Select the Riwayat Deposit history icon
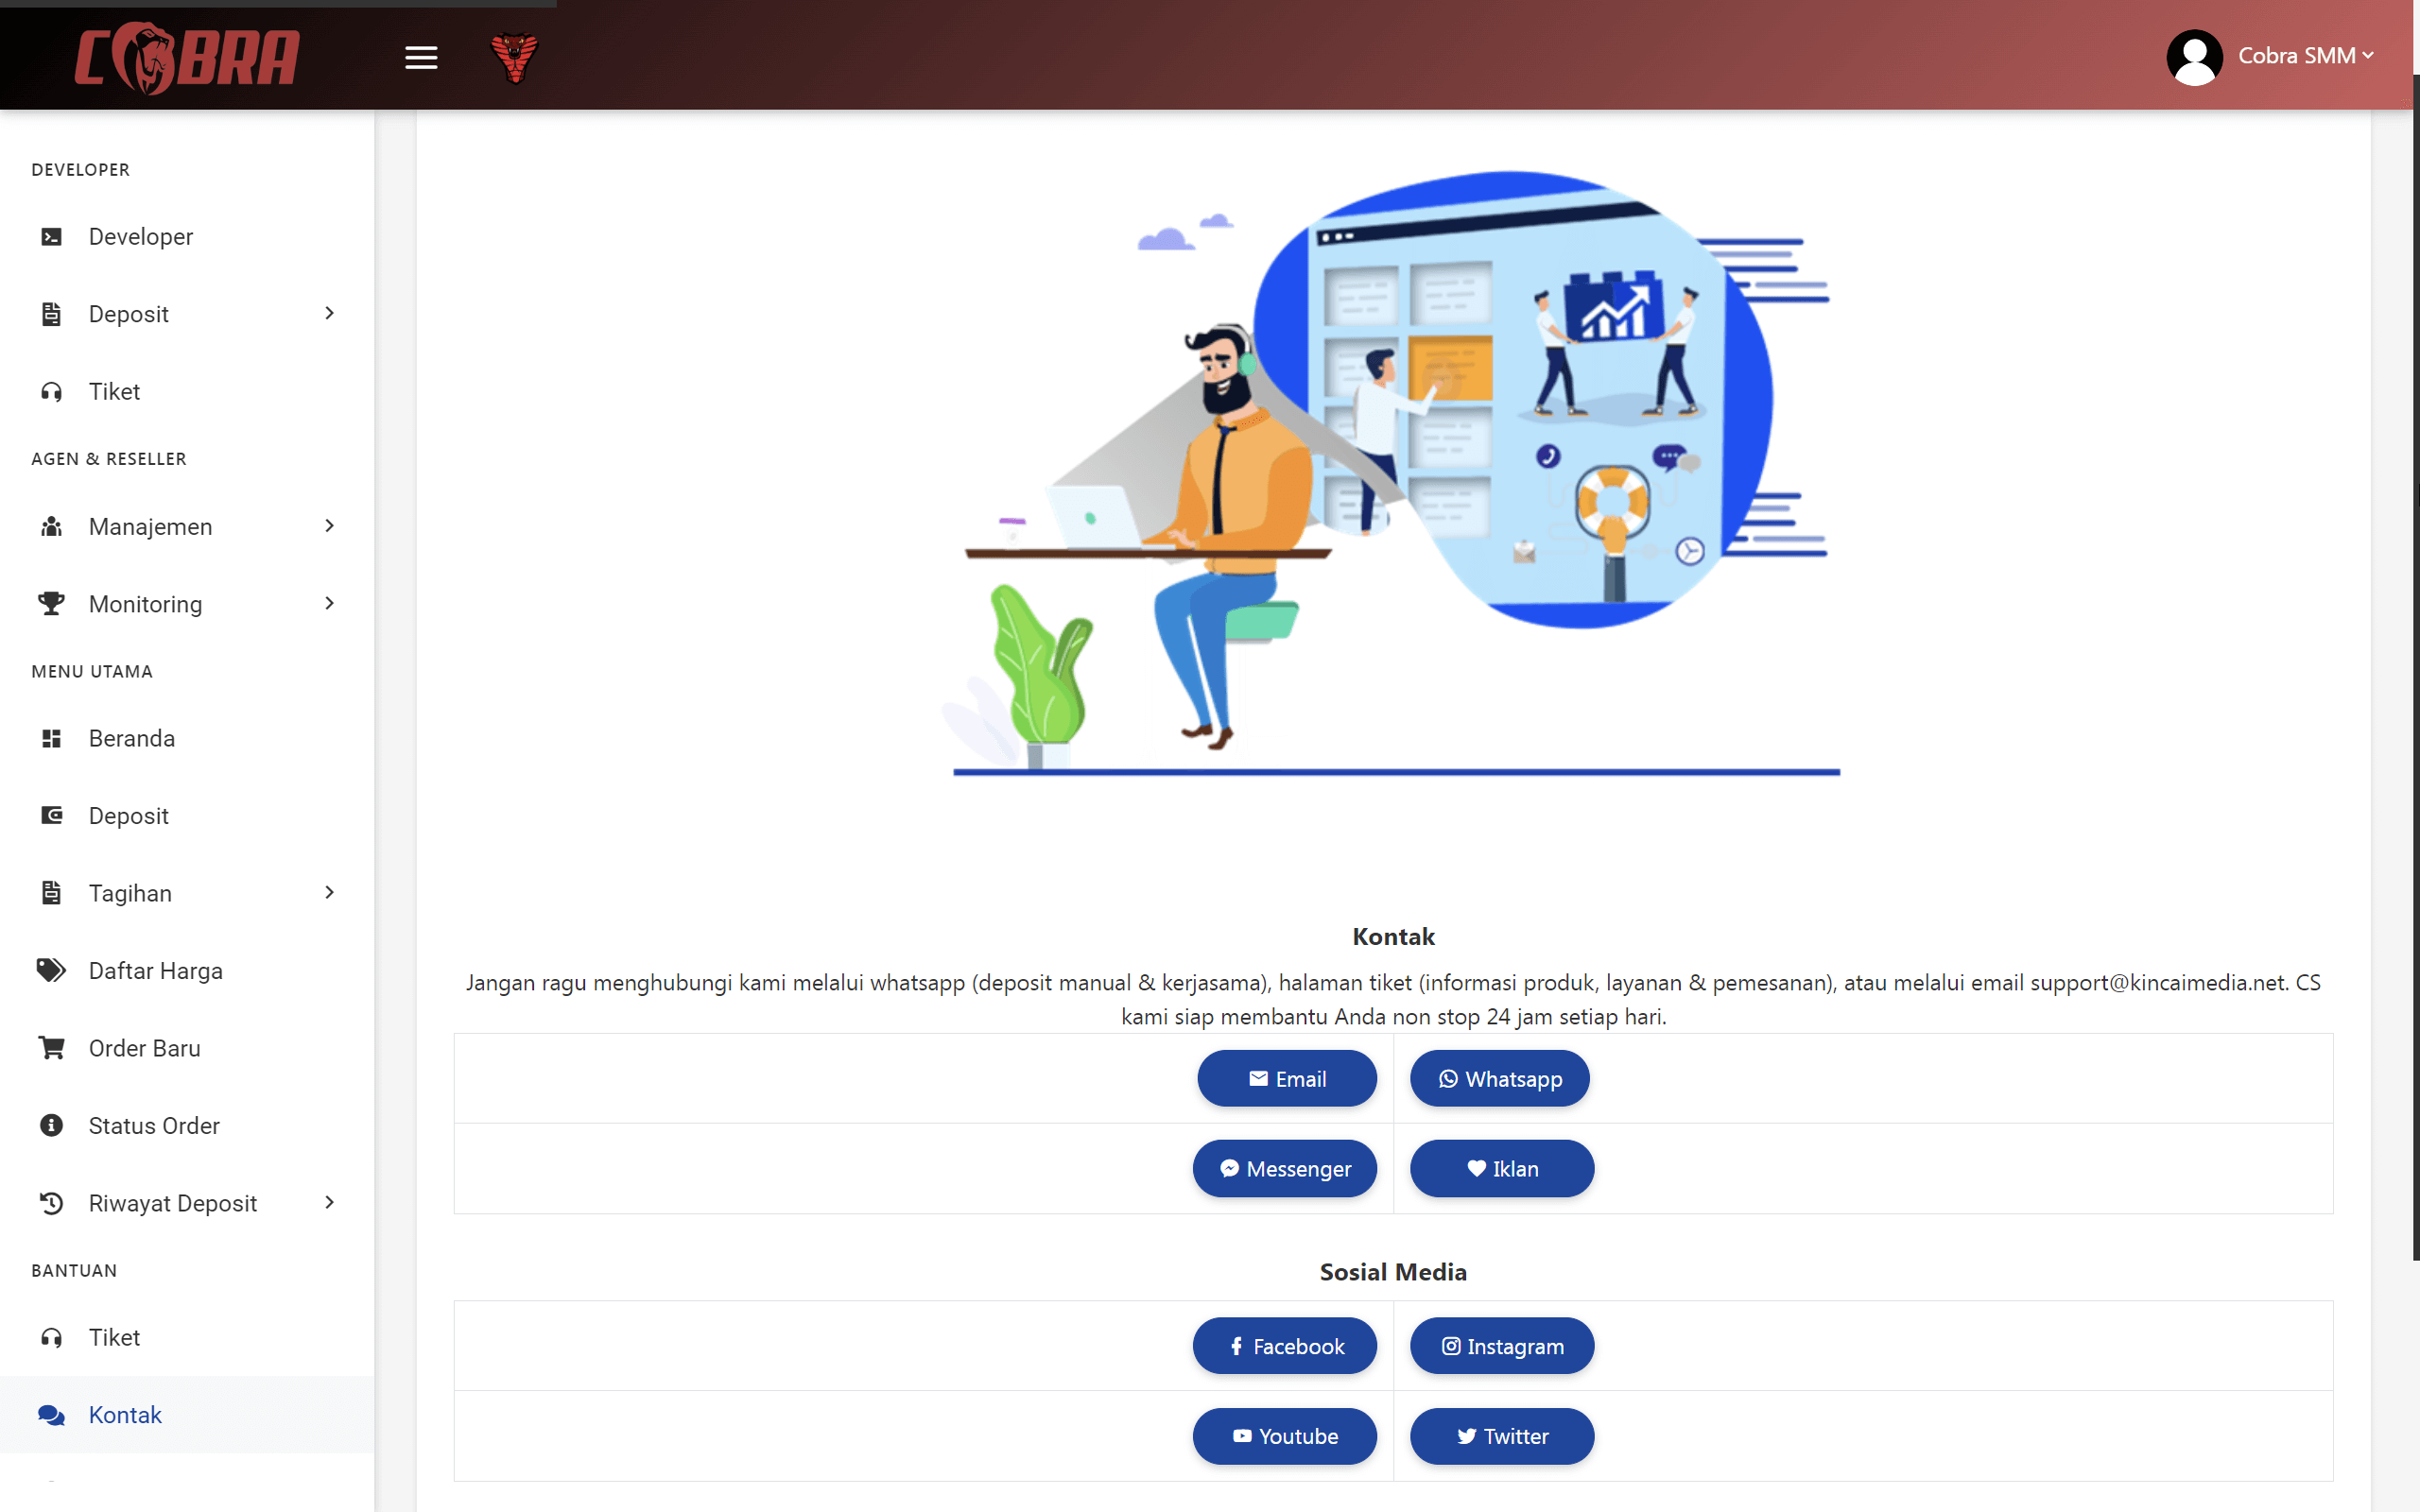 (51, 1203)
